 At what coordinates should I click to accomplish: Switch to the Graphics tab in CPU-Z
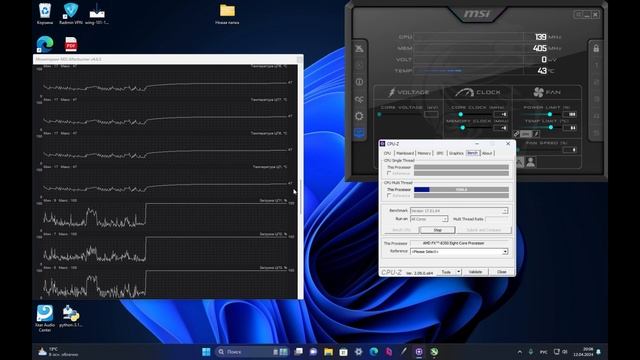click(456, 153)
